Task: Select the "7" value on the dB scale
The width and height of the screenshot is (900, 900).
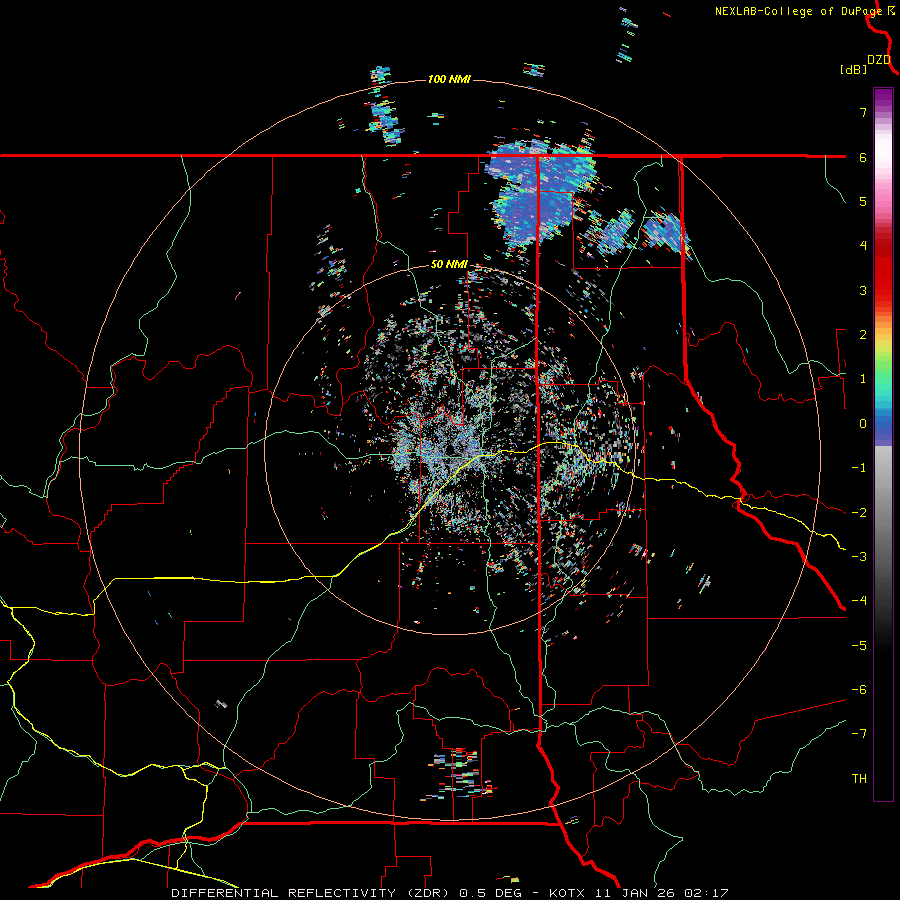Action: pos(863,112)
